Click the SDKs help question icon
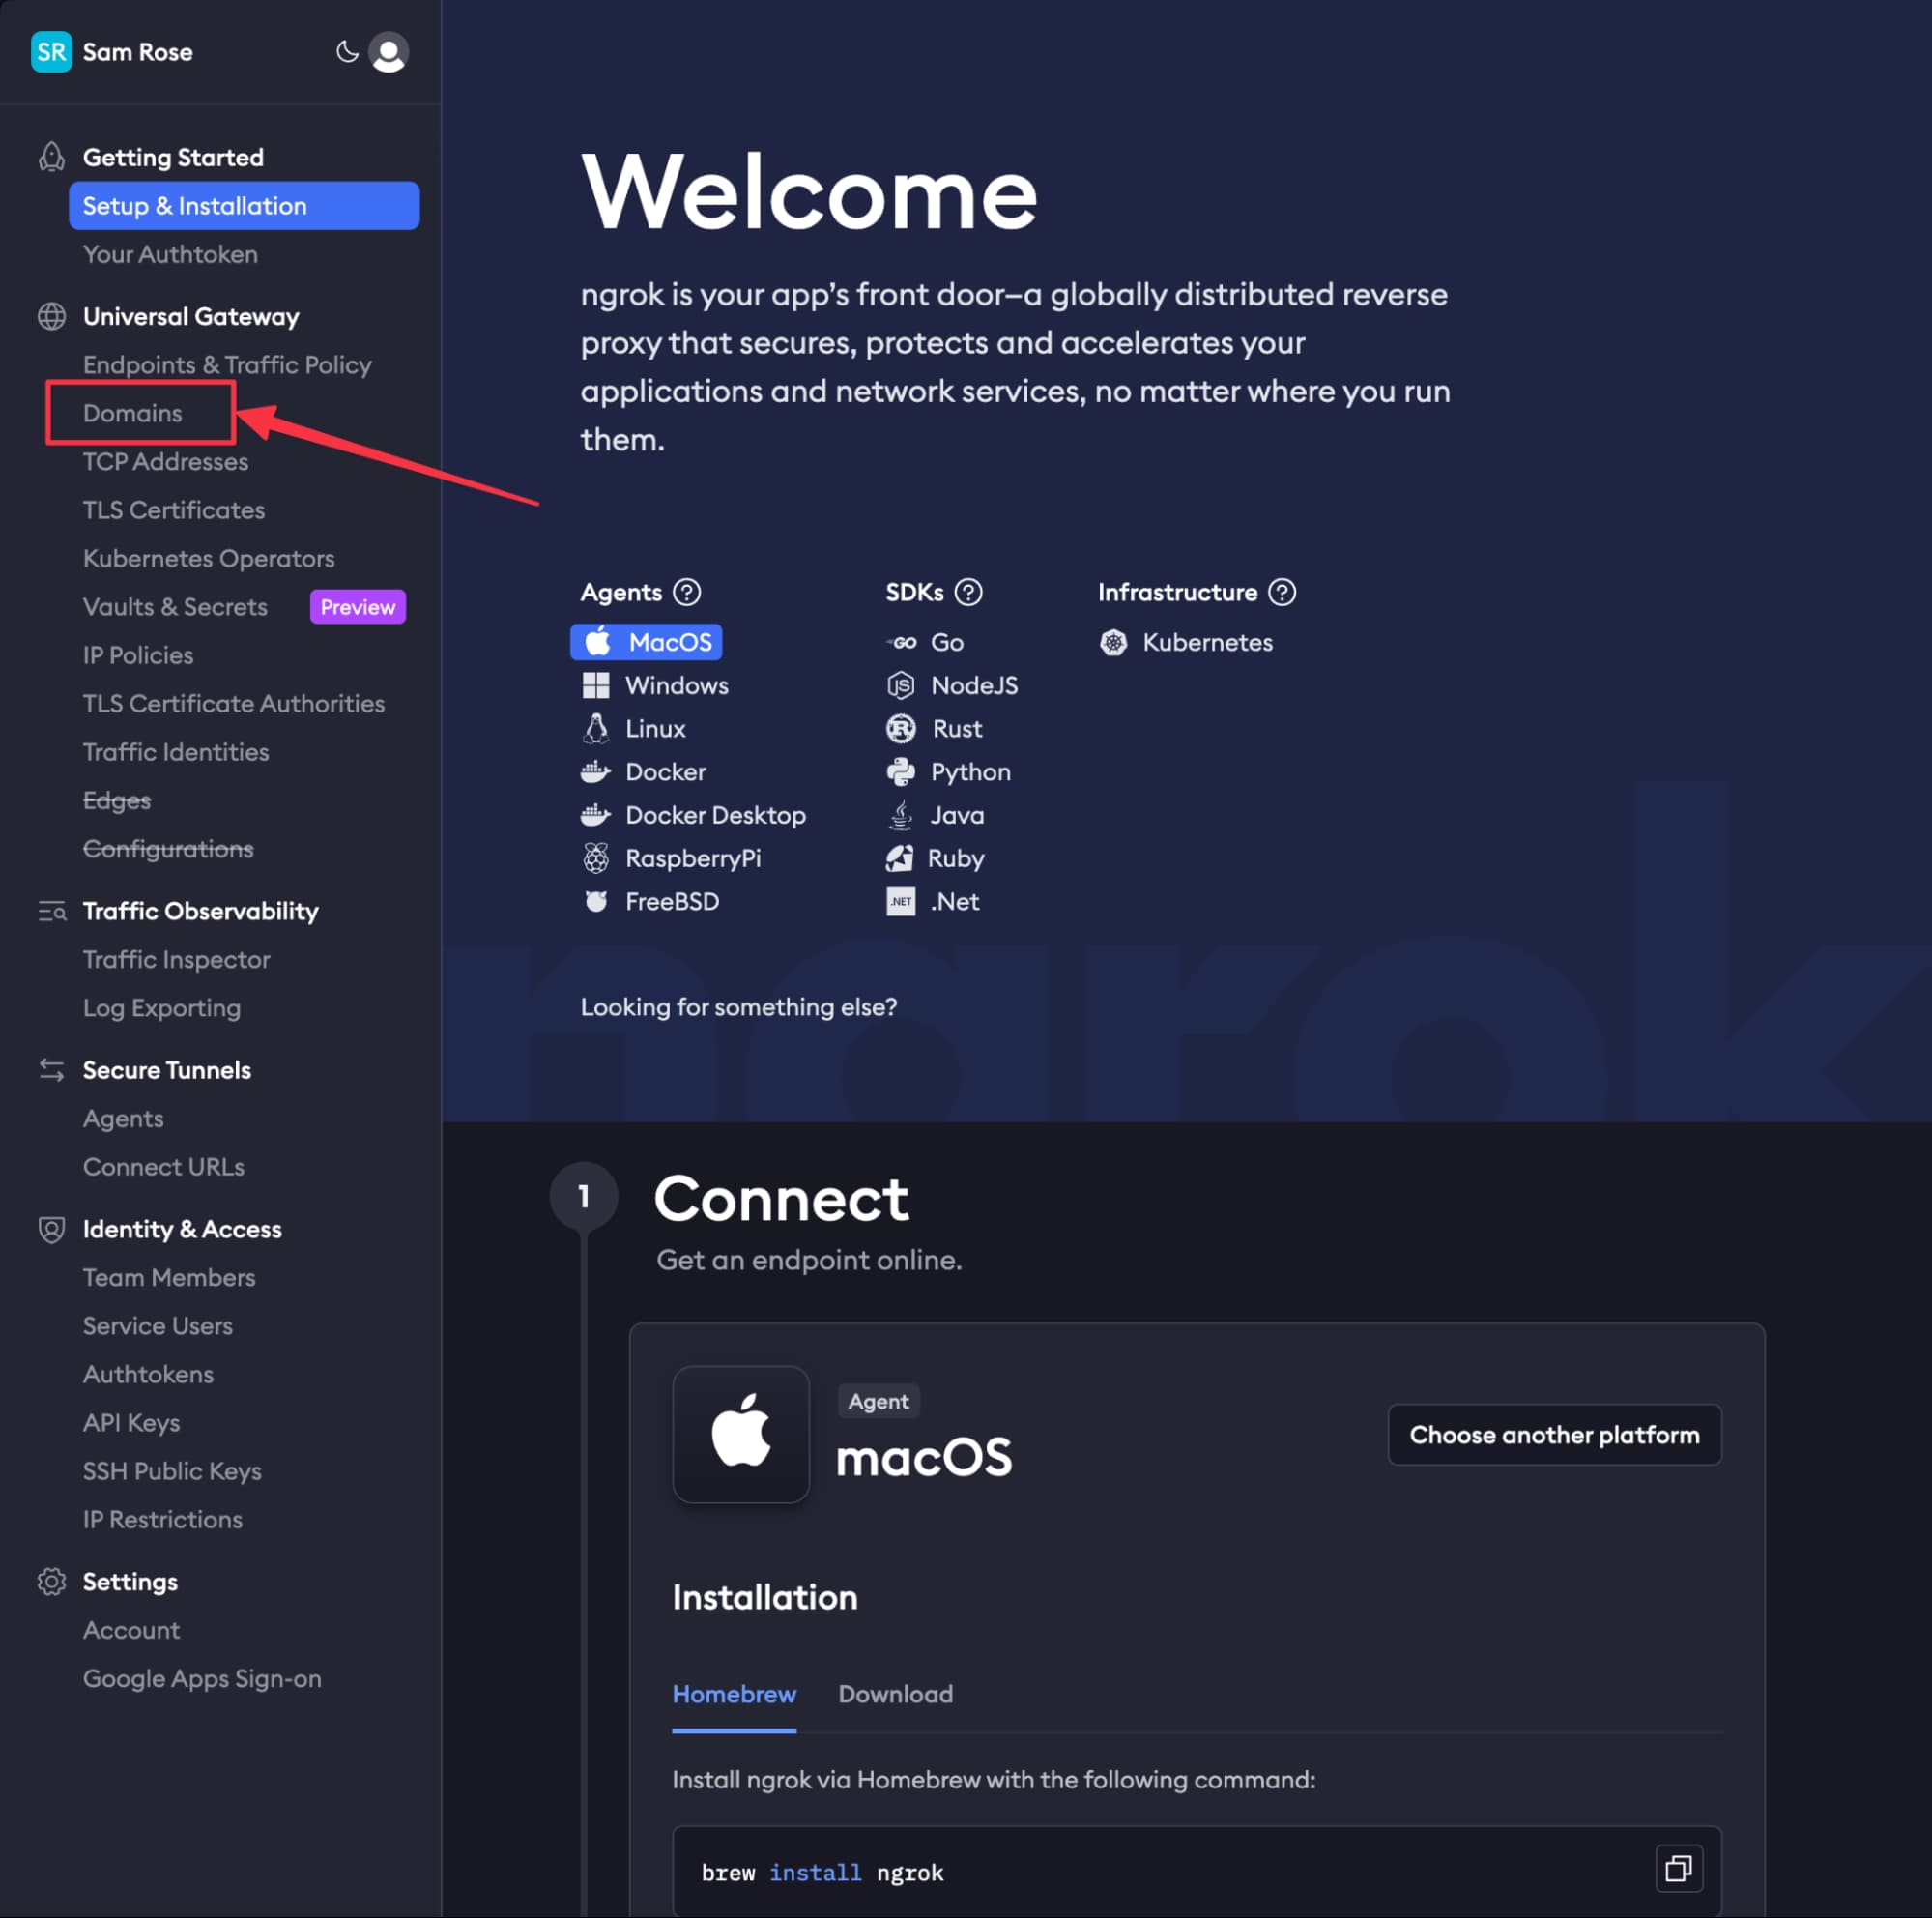Viewport: 1932px width, 1918px height. coord(968,592)
